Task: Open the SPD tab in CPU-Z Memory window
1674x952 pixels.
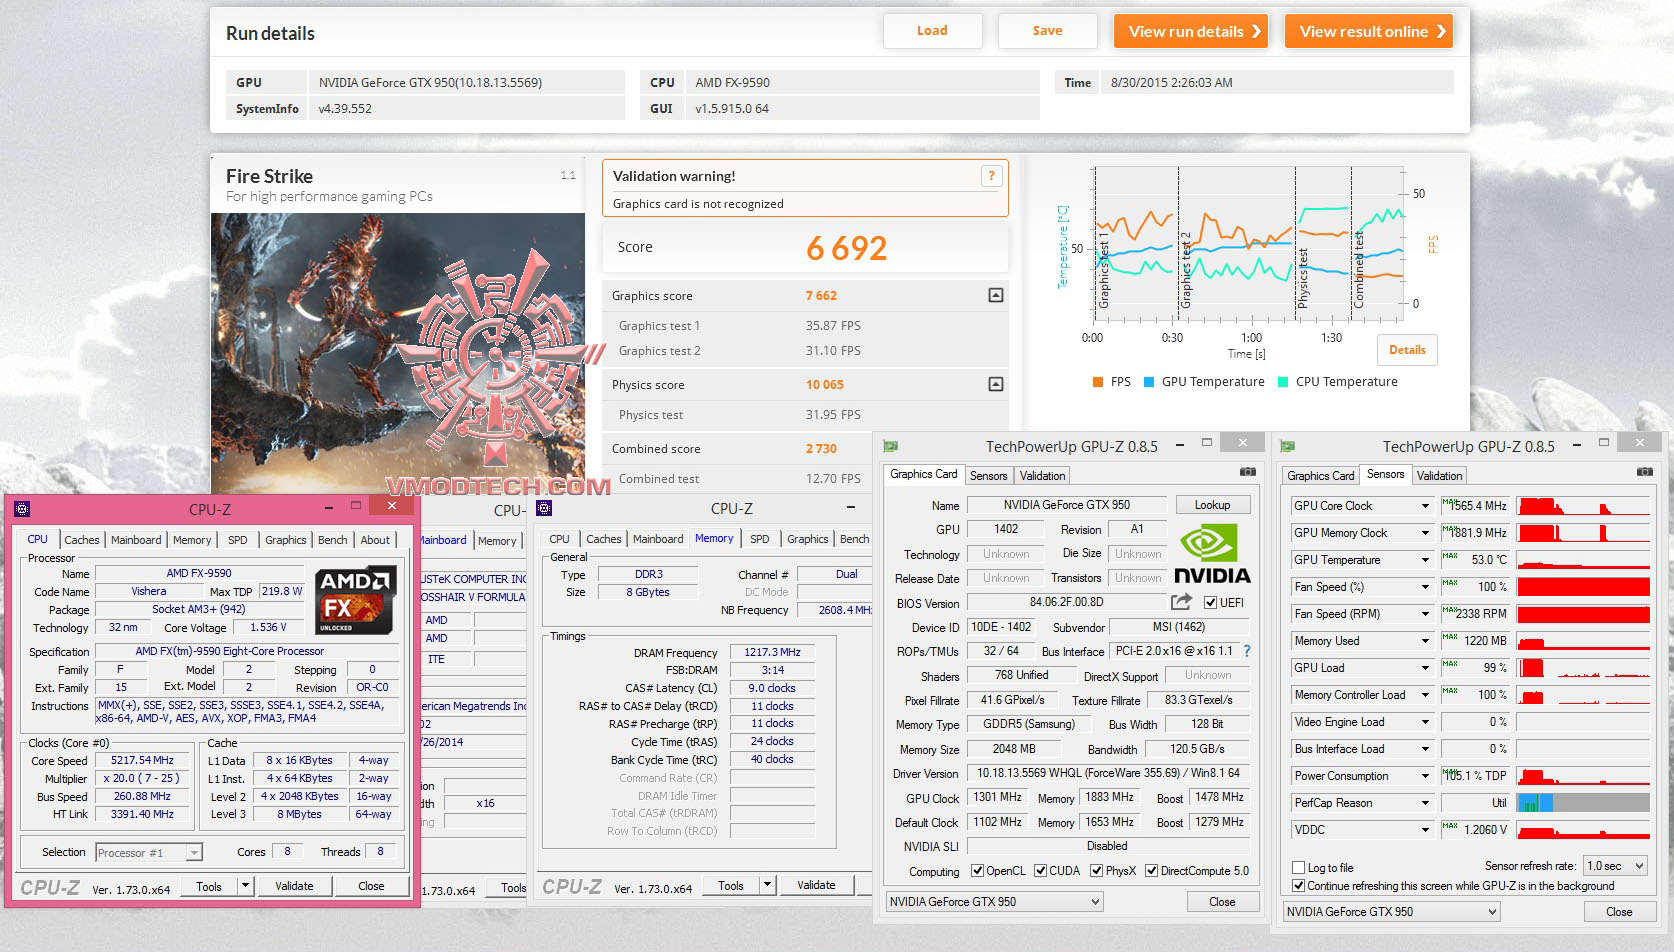Action: (760, 539)
